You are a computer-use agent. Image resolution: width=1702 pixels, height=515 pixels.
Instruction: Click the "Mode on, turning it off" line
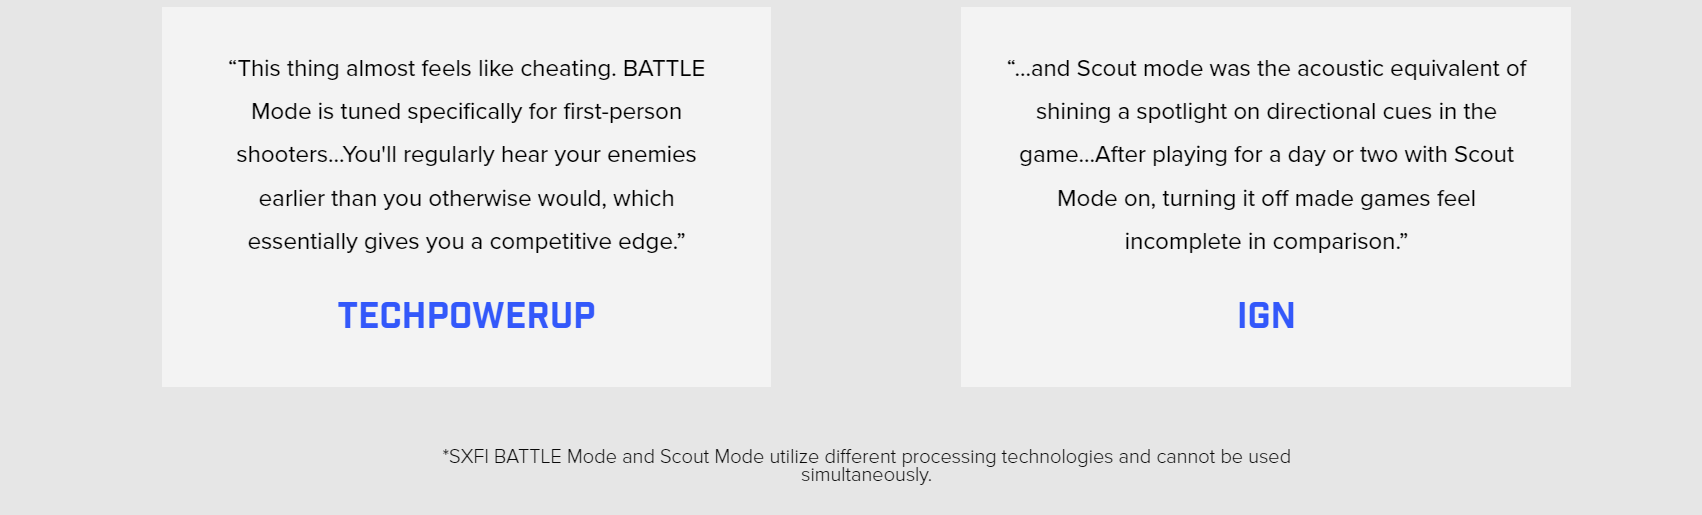click(x=1265, y=199)
